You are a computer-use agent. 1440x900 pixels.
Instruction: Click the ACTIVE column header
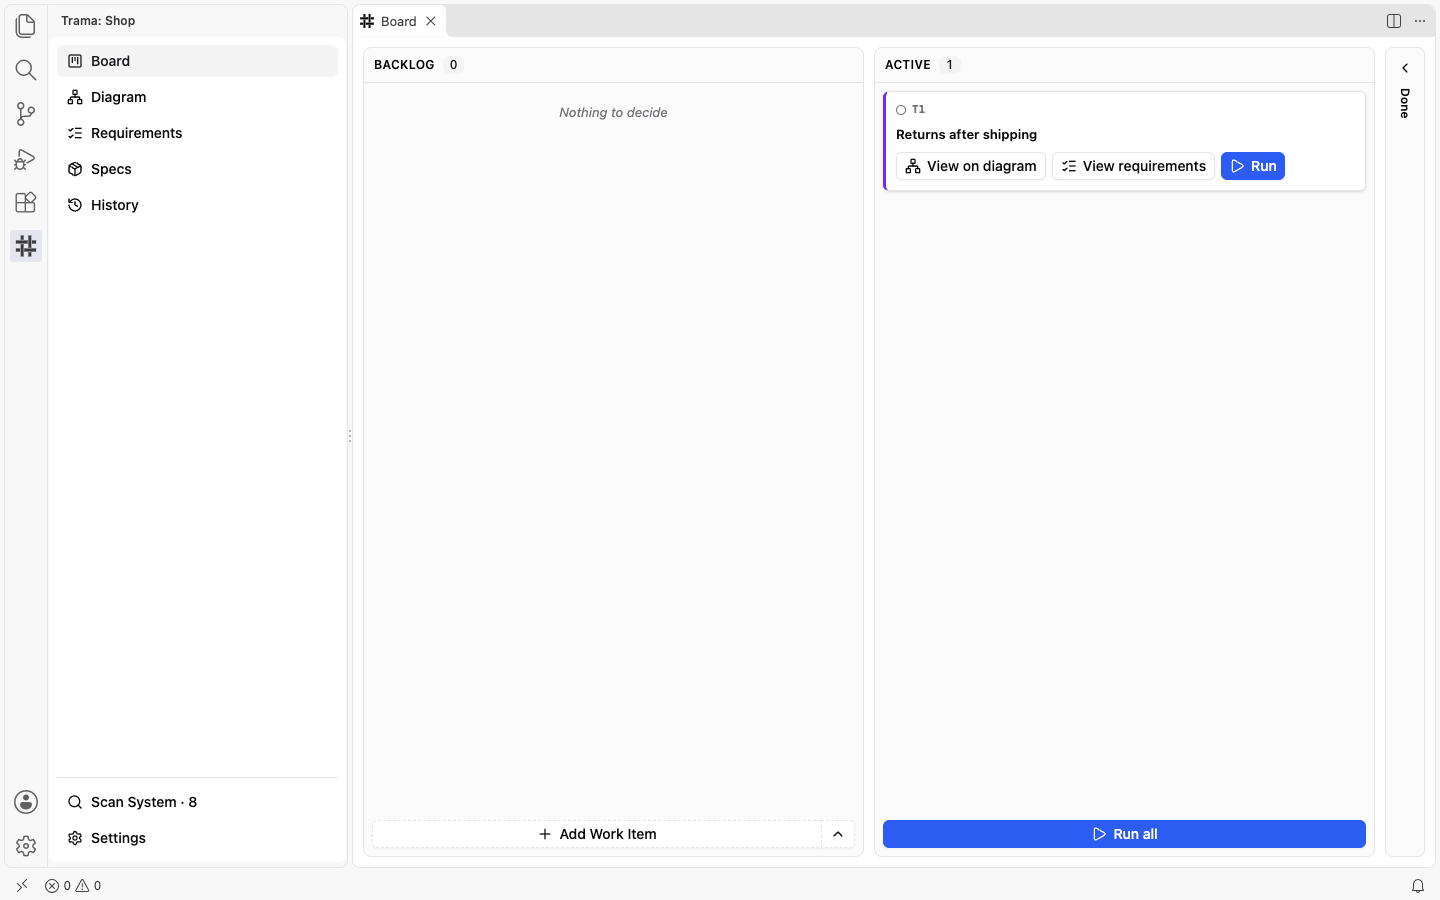(x=908, y=65)
